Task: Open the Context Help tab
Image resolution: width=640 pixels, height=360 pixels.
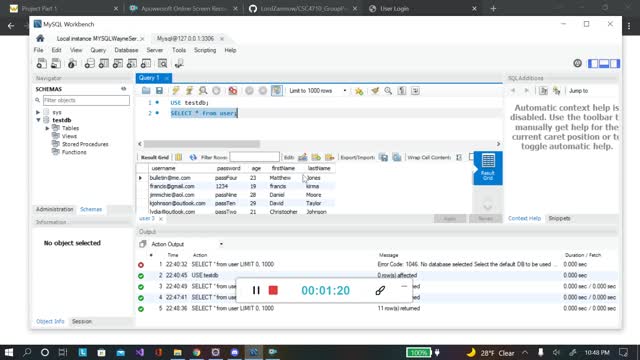Action: (524, 218)
